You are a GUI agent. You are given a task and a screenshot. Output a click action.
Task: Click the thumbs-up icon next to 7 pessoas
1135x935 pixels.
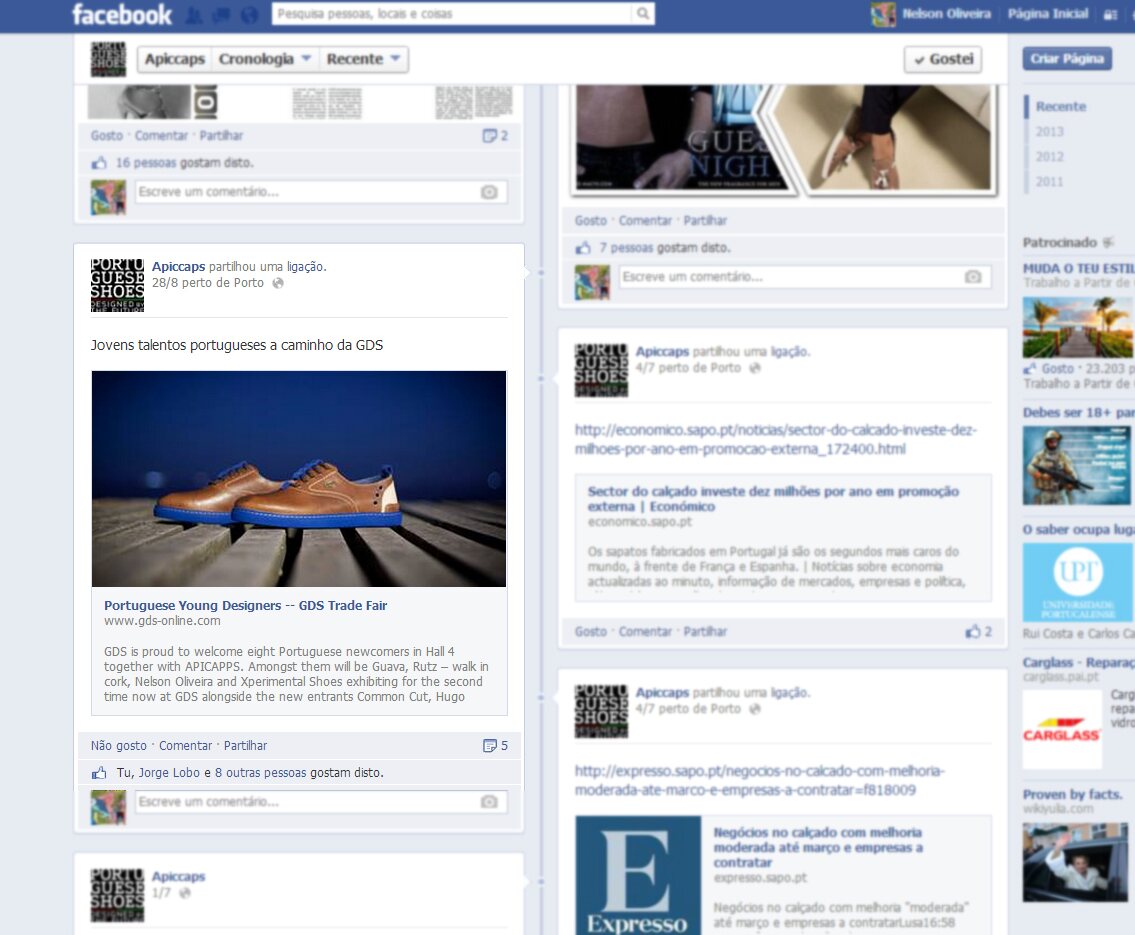pos(583,248)
